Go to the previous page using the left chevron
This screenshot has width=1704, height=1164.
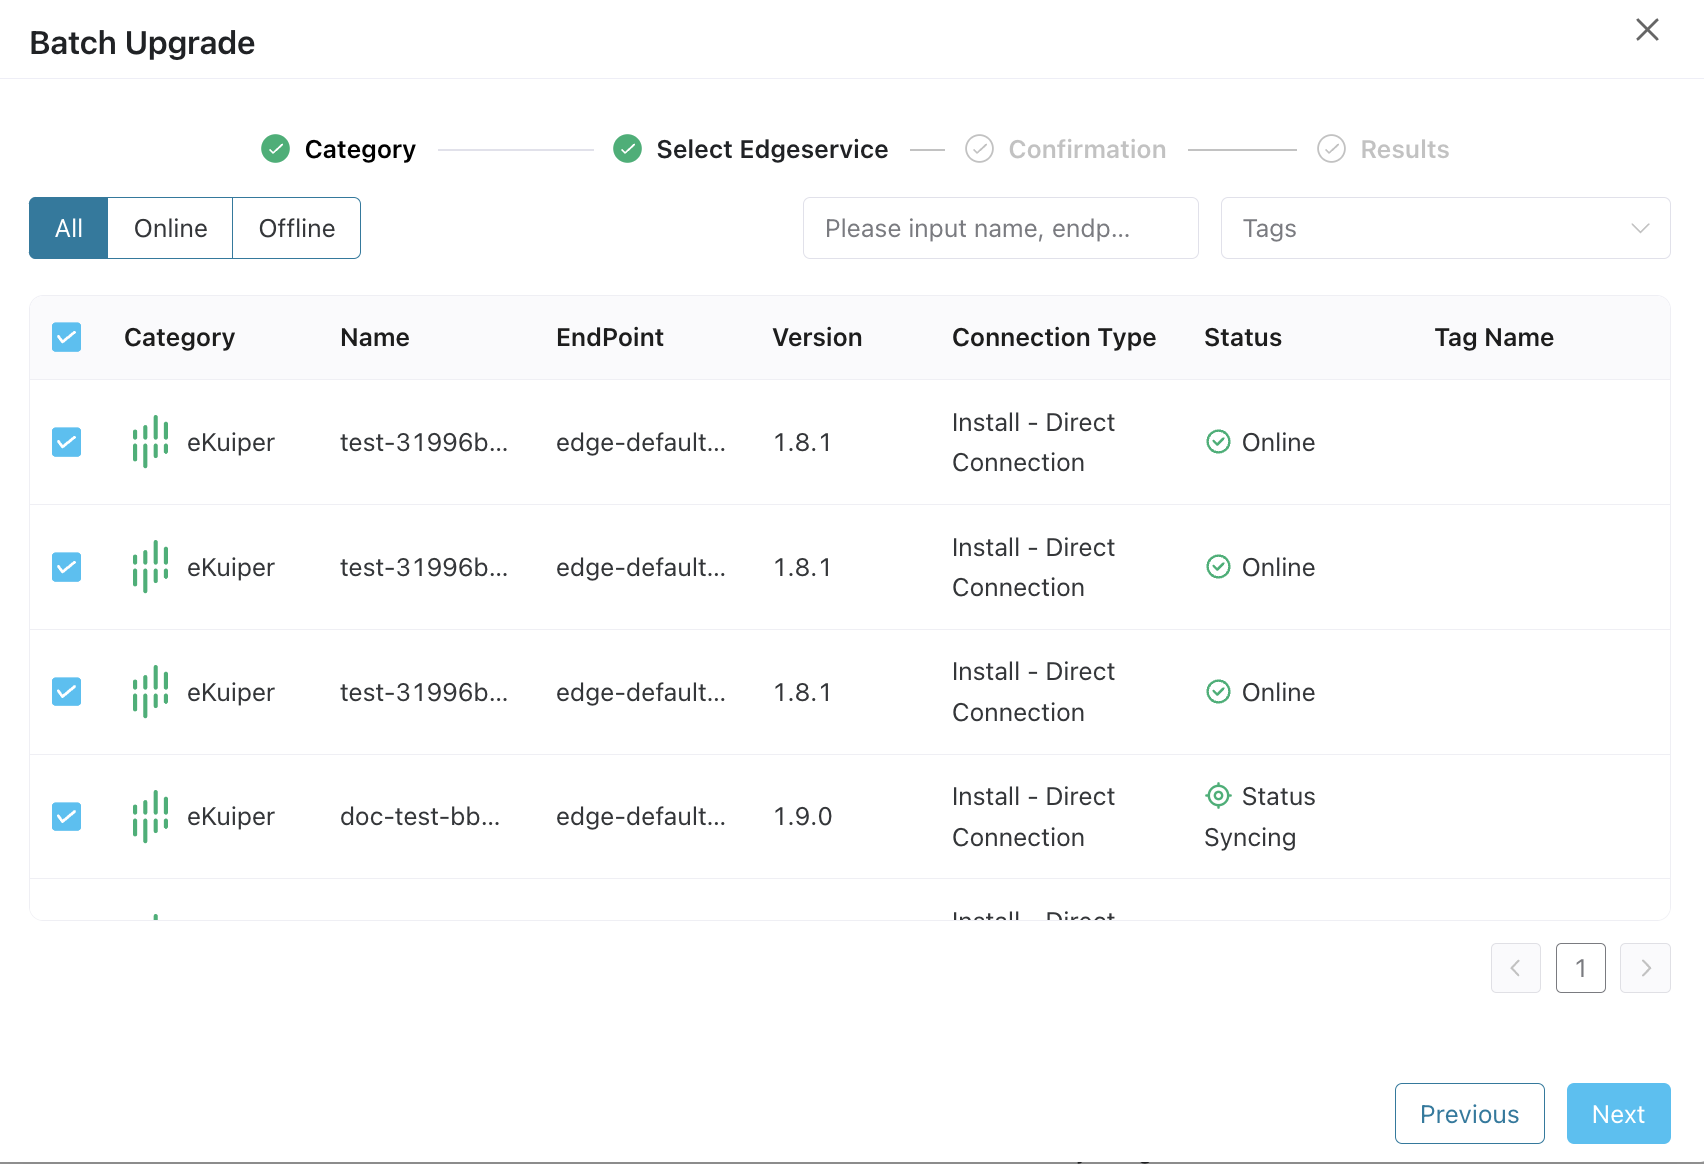pyautogui.click(x=1516, y=968)
